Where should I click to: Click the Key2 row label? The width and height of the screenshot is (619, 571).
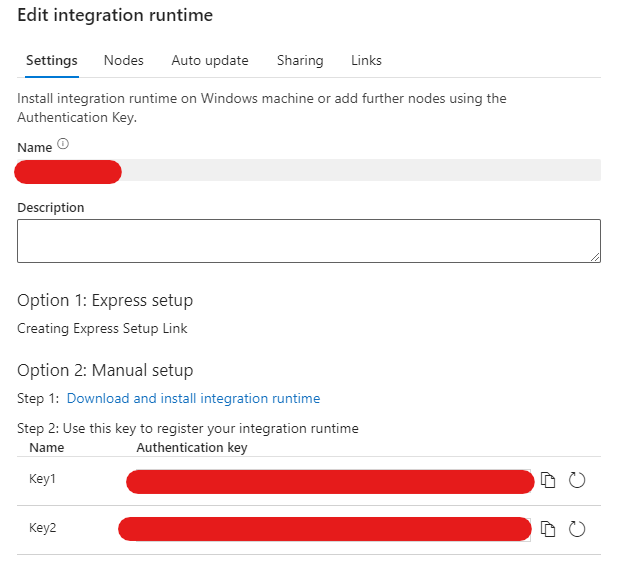click(x=43, y=527)
